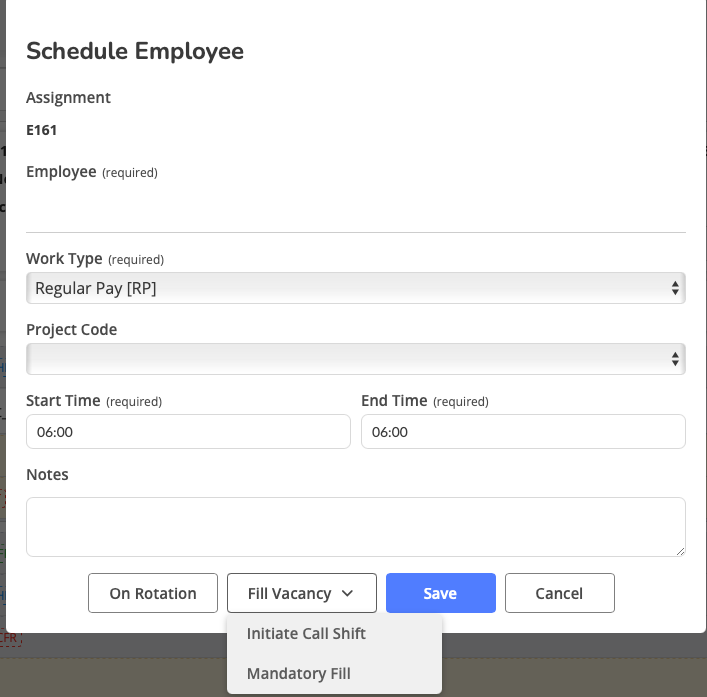The height and width of the screenshot is (697, 707).
Task: Click the E161 assignment label
Action: (41, 130)
